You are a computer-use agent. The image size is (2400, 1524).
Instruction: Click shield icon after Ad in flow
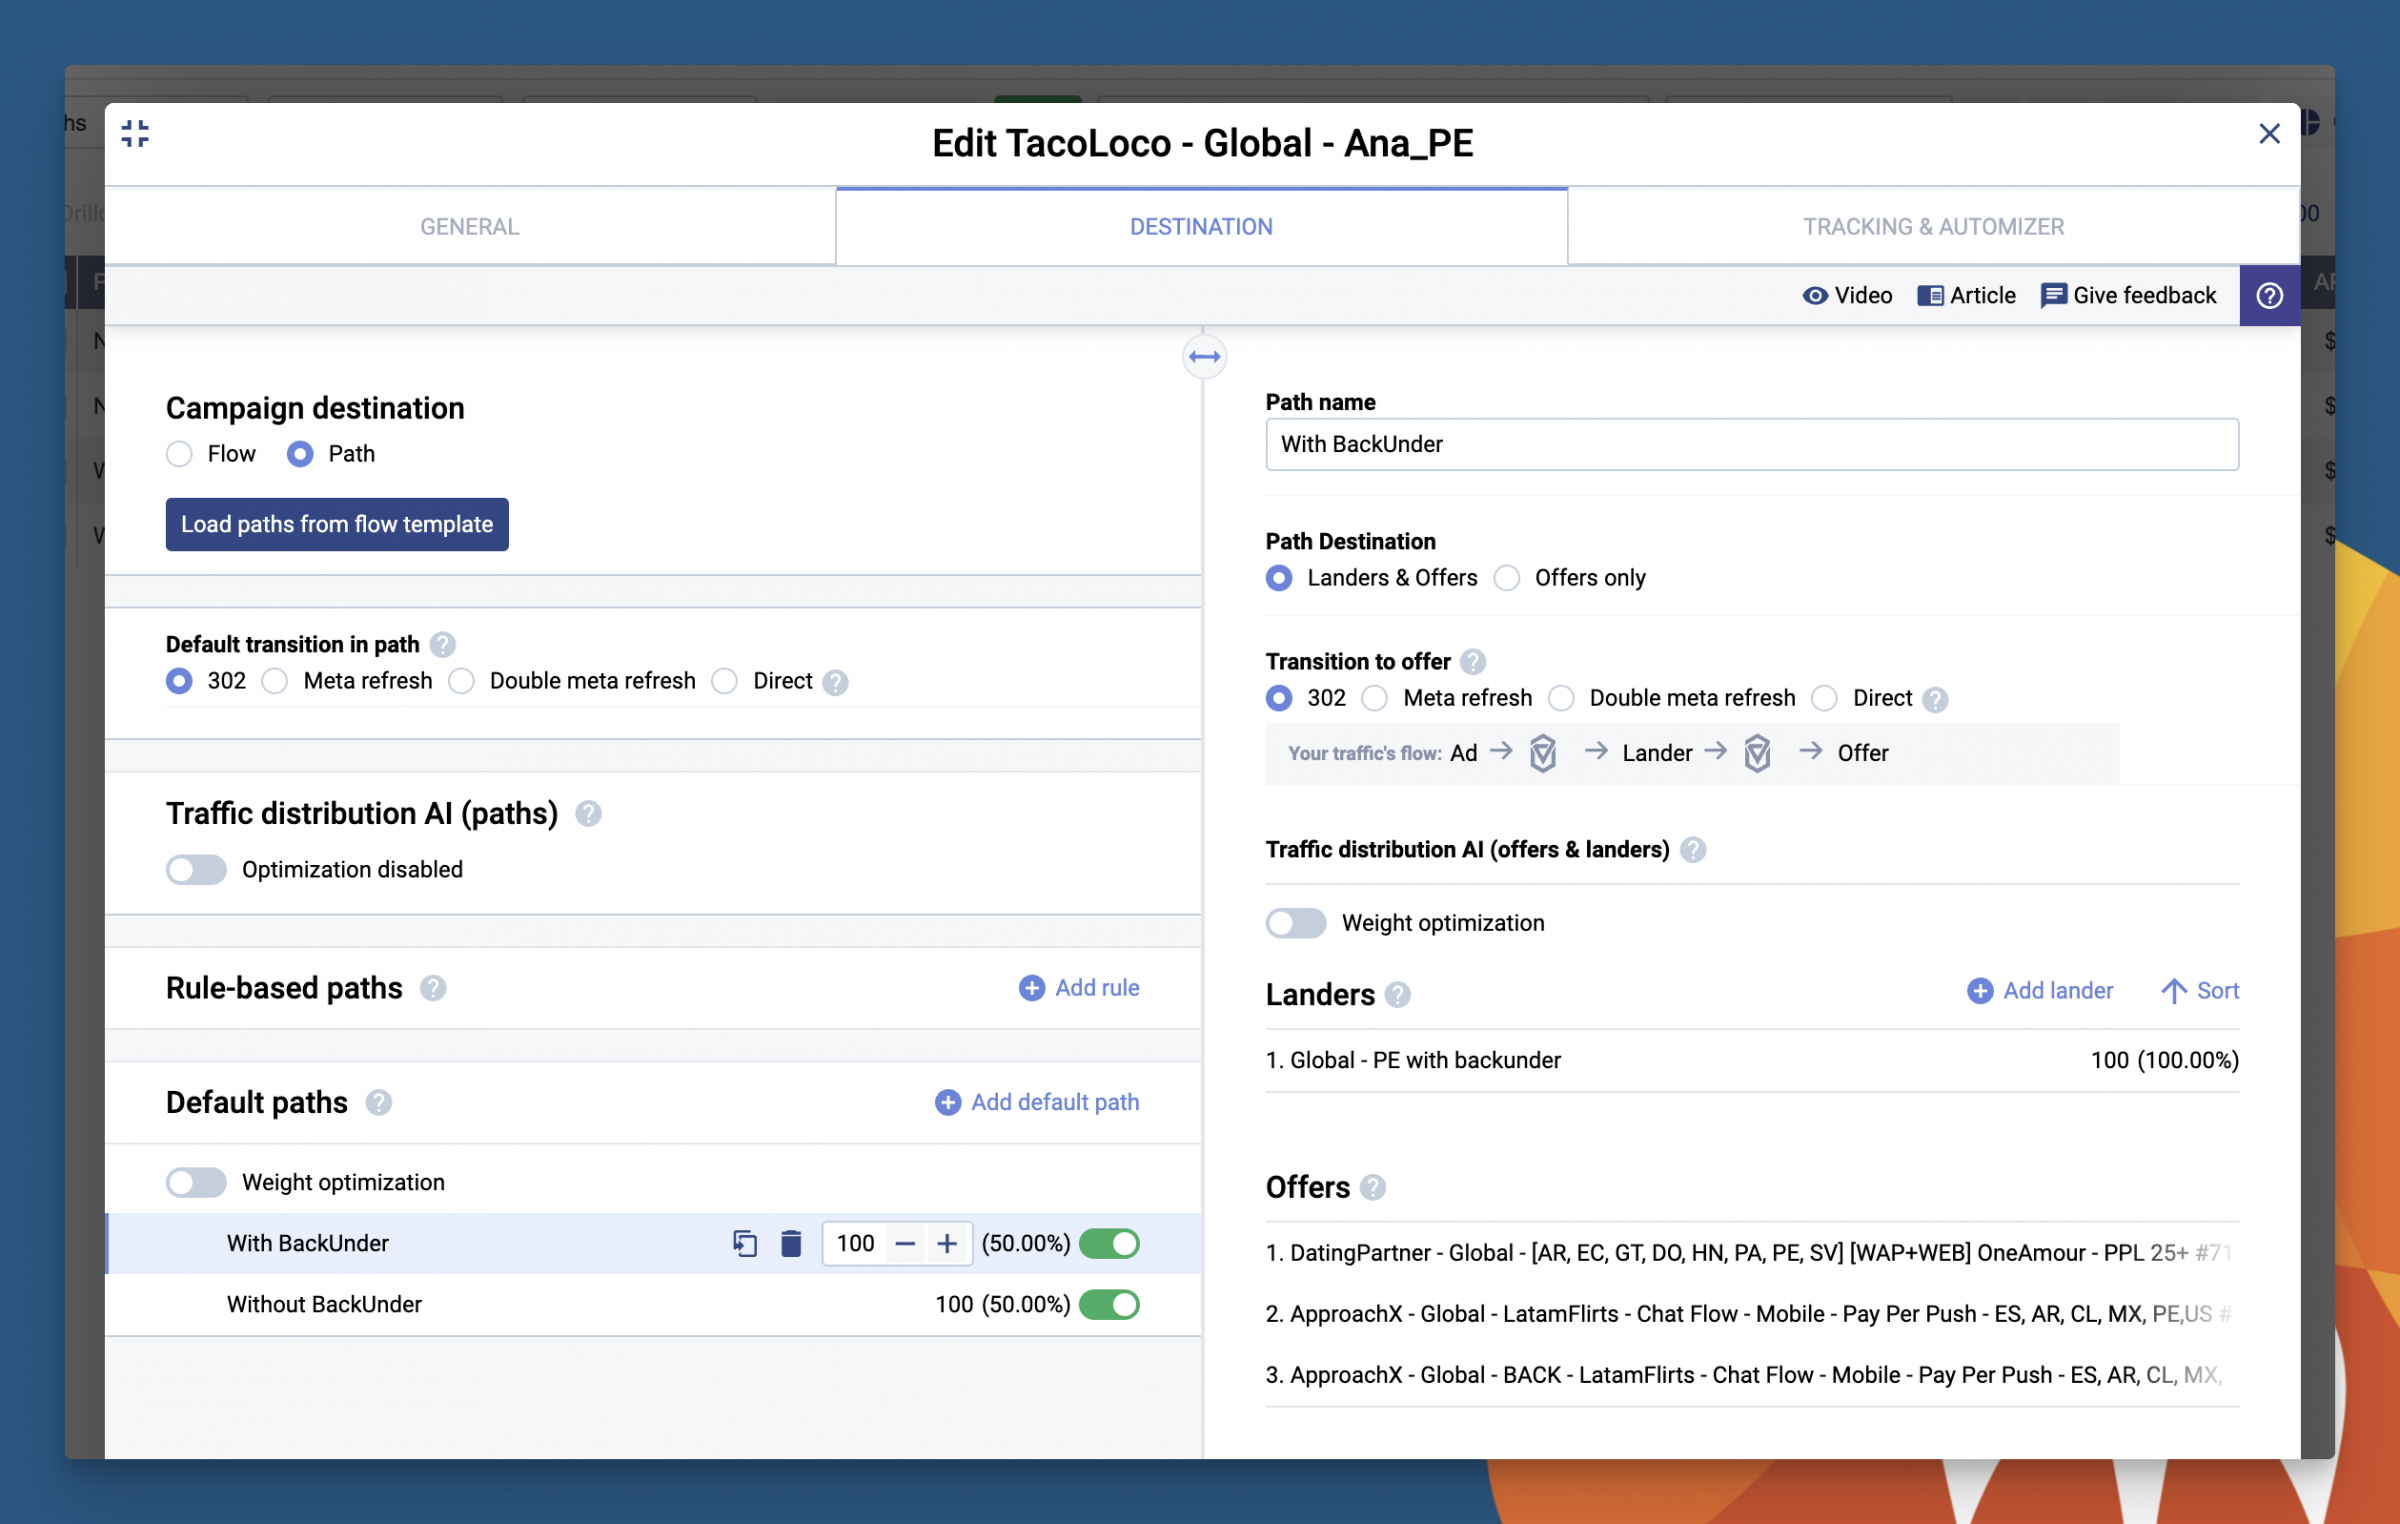[x=1543, y=753]
